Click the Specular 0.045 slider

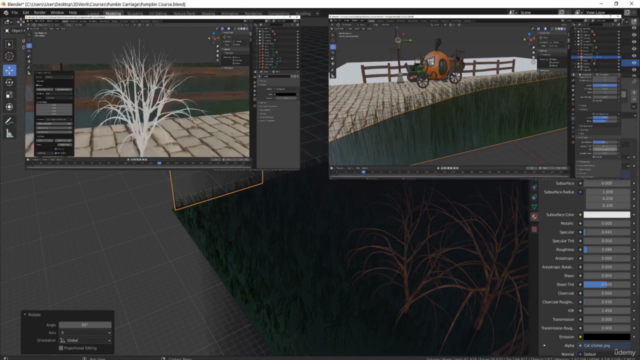[607, 232]
